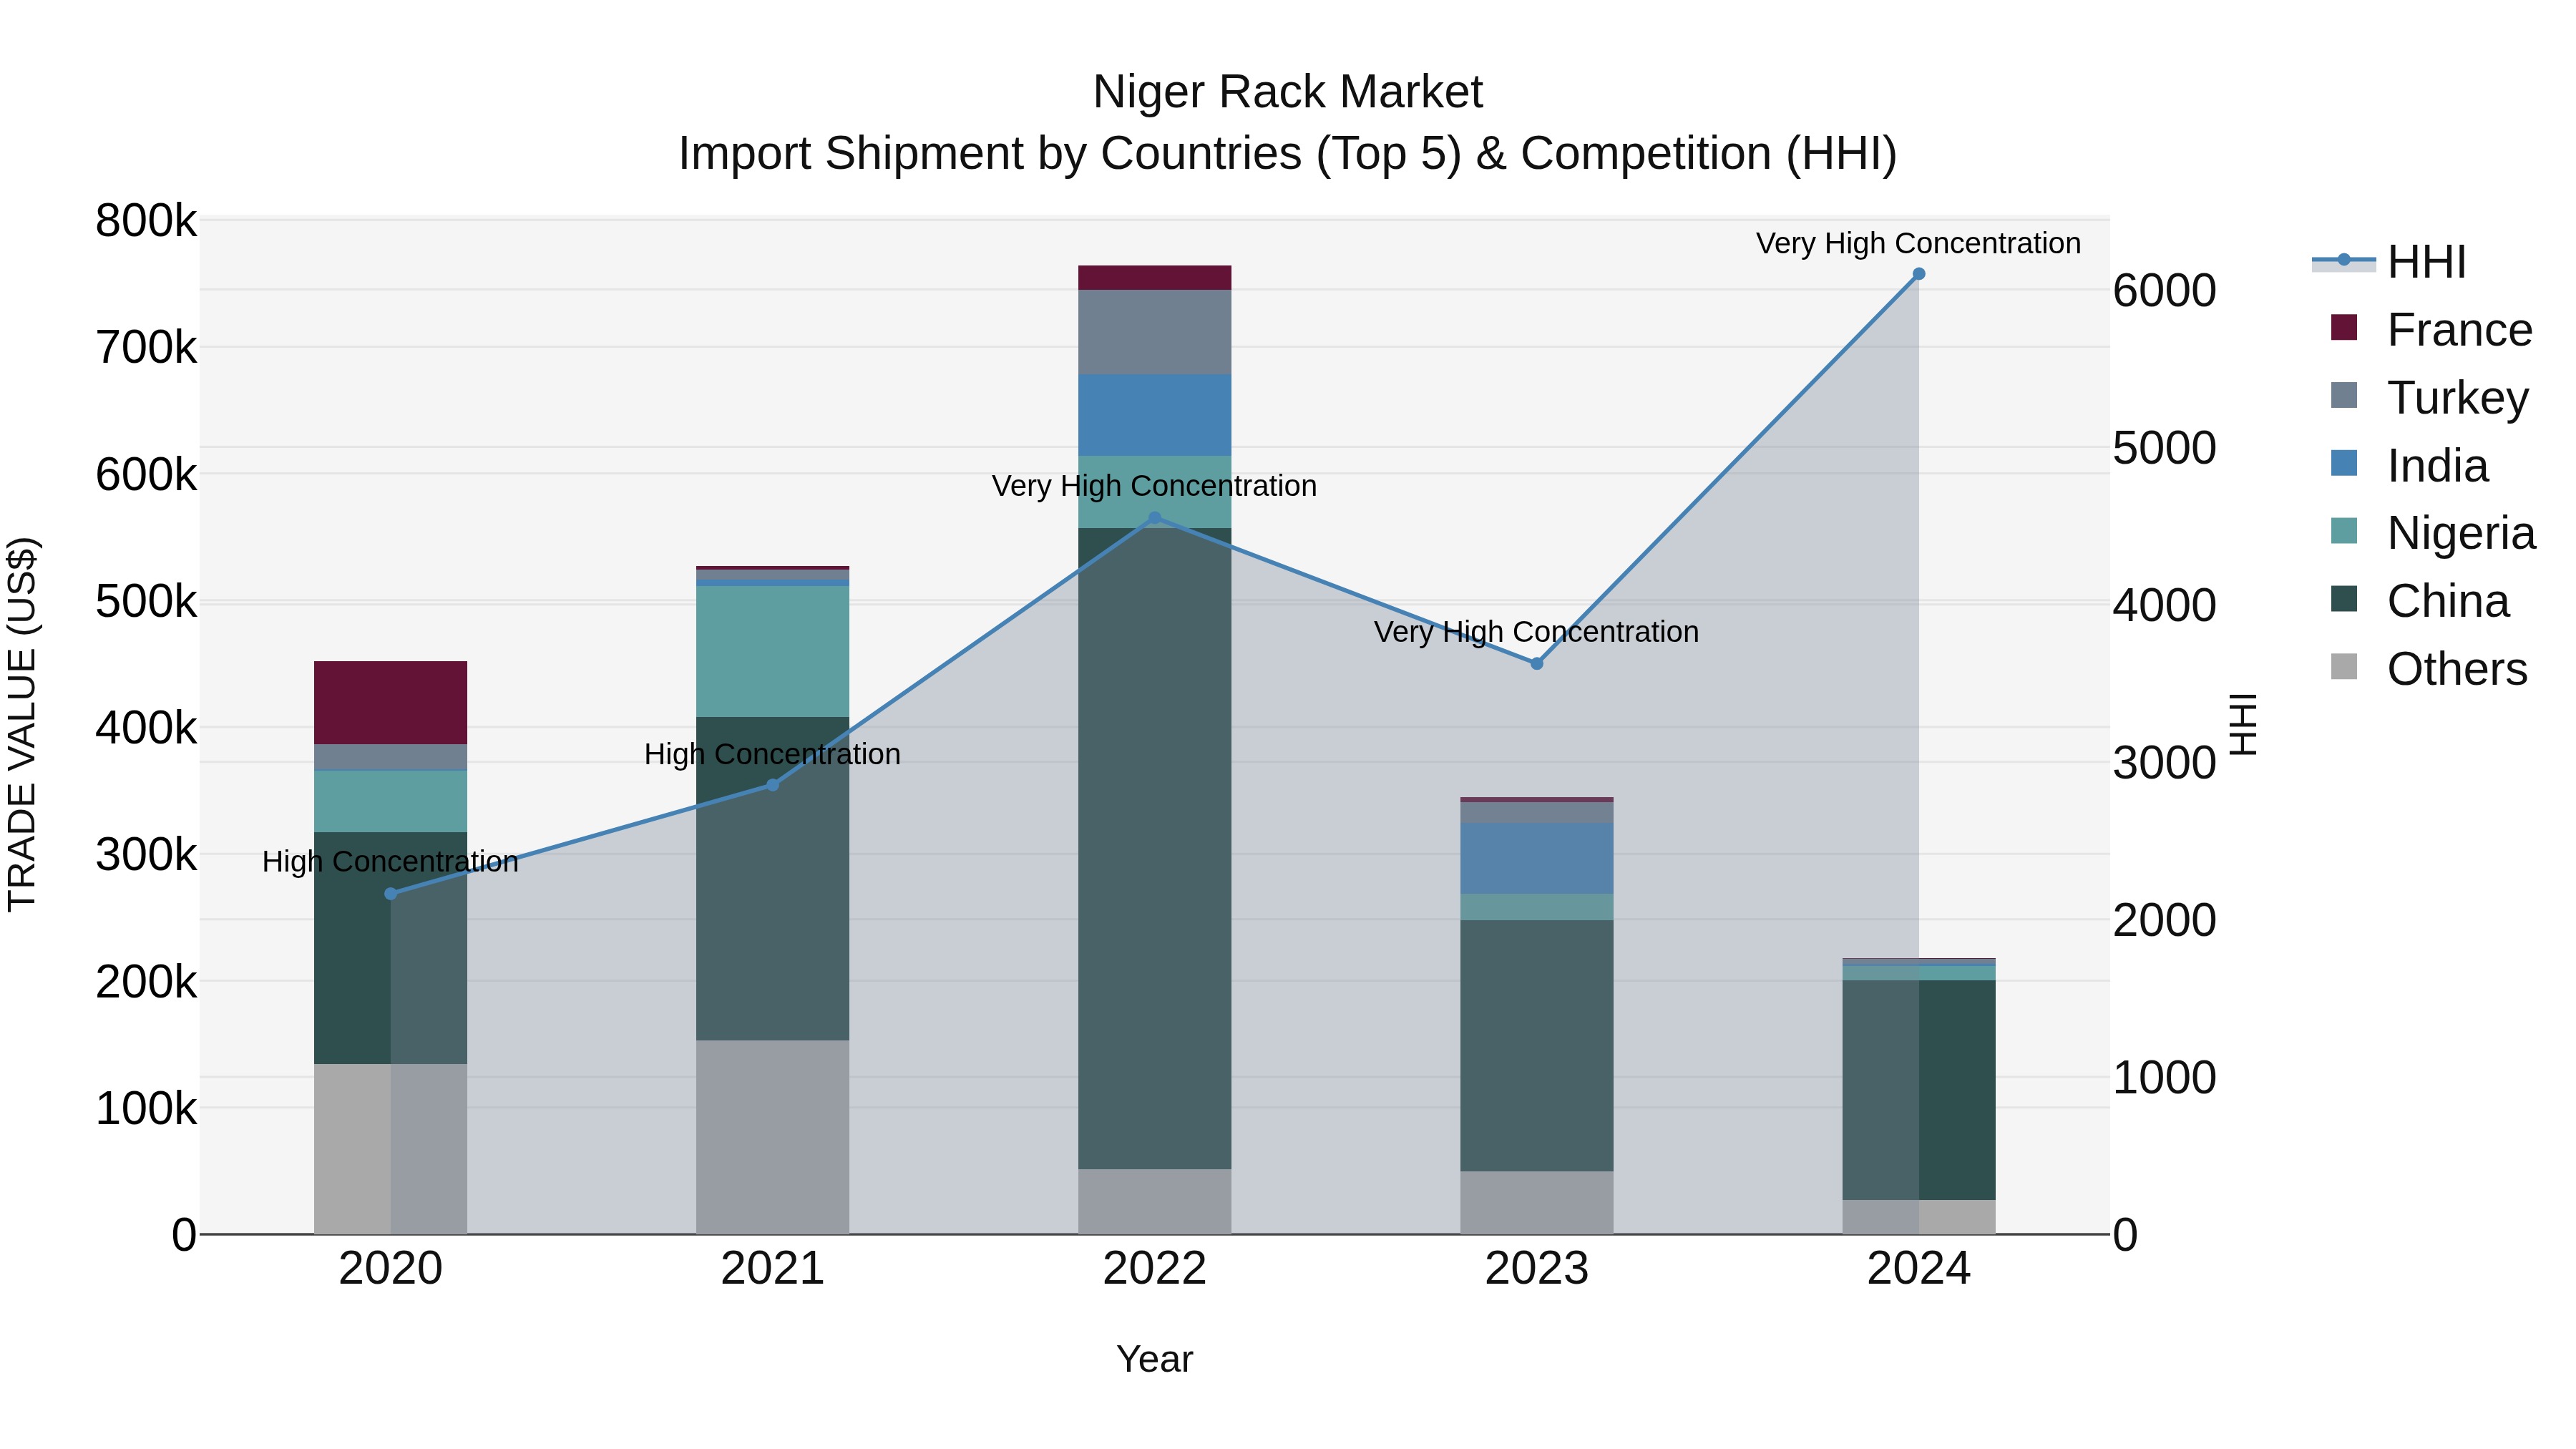This screenshot has width=2576, height=1449.
Task: Select the Nigeria segment of the 2023 bar
Action: [1537, 907]
